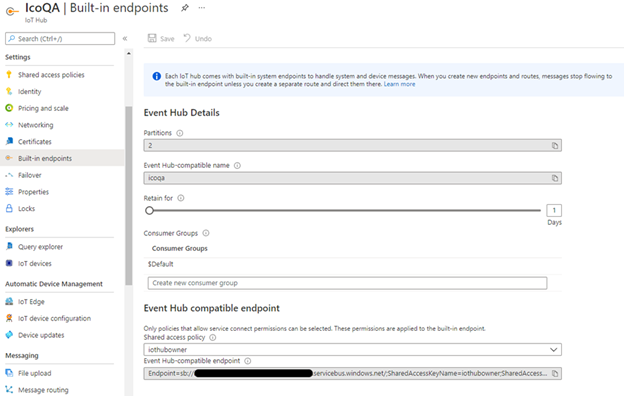Click the Retain for slider handle
Image resolution: width=624 pixels, height=396 pixels.
coord(149,211)
